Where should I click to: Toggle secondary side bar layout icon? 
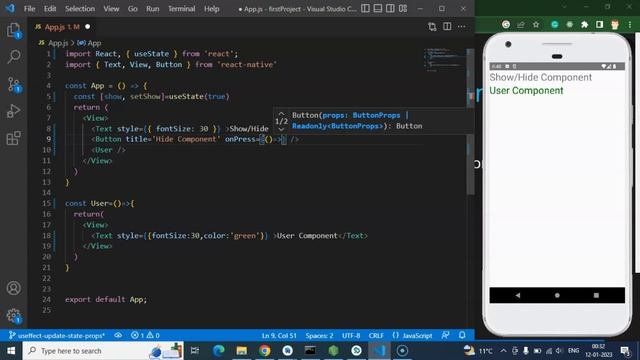[x=390, y=9]
